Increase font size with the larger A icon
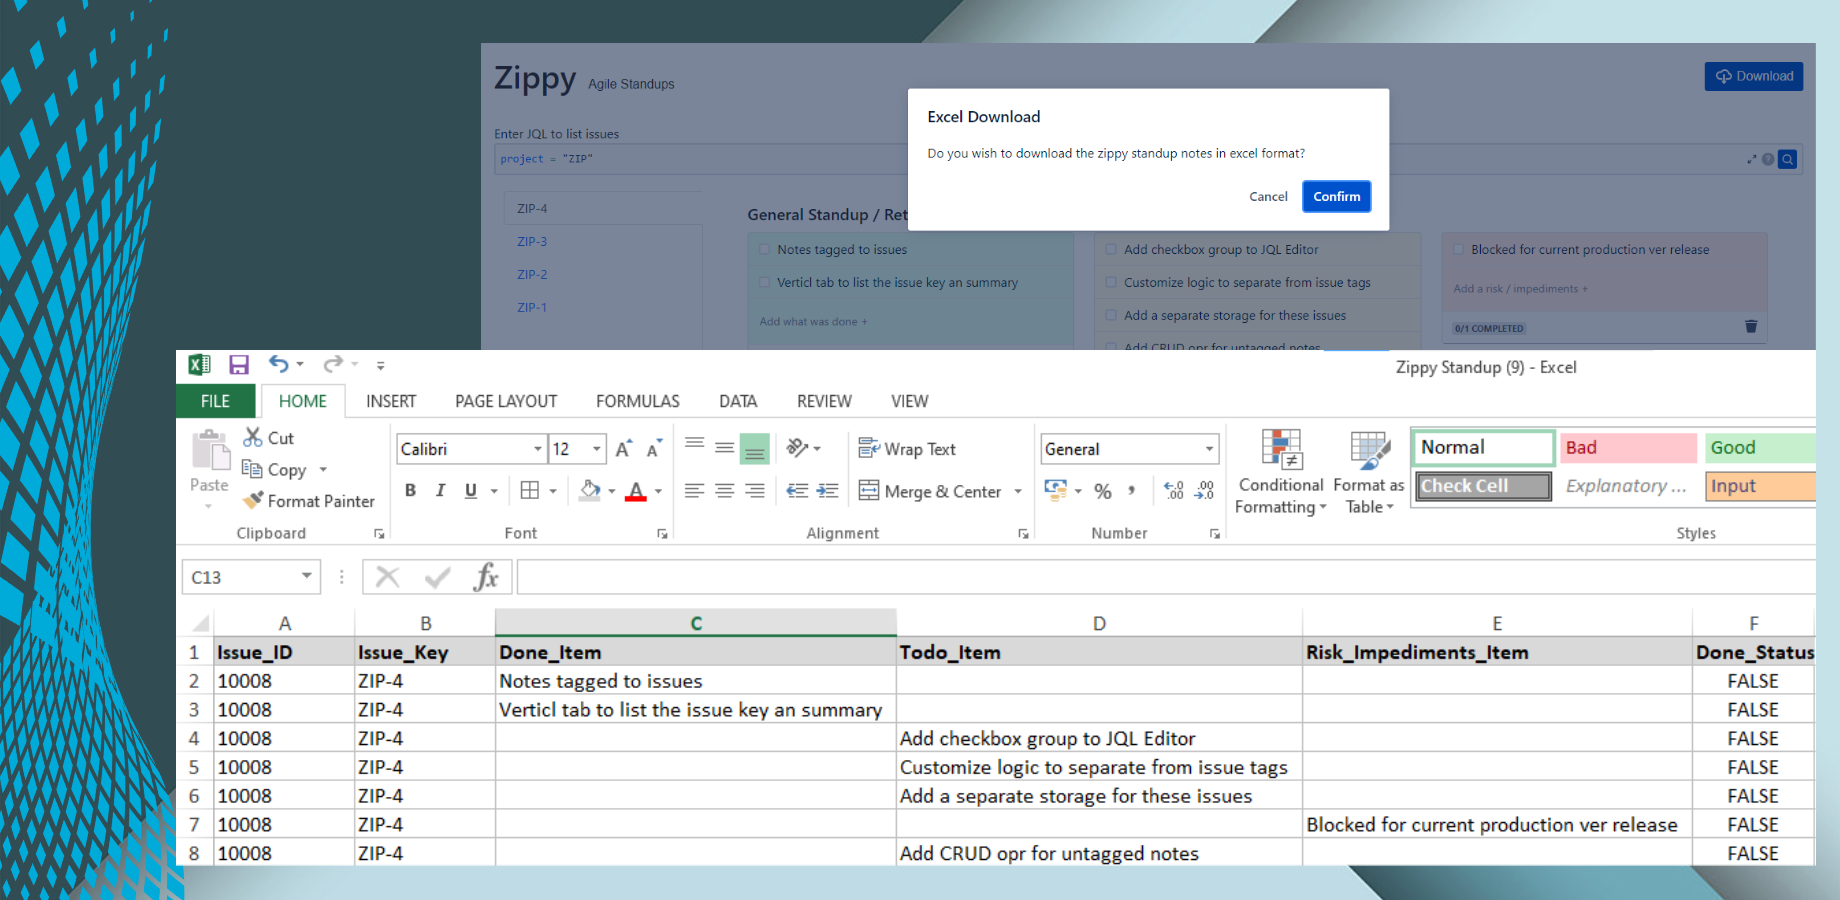Image resolution: width=1840 pixels, height=900 pixels. 623,449
